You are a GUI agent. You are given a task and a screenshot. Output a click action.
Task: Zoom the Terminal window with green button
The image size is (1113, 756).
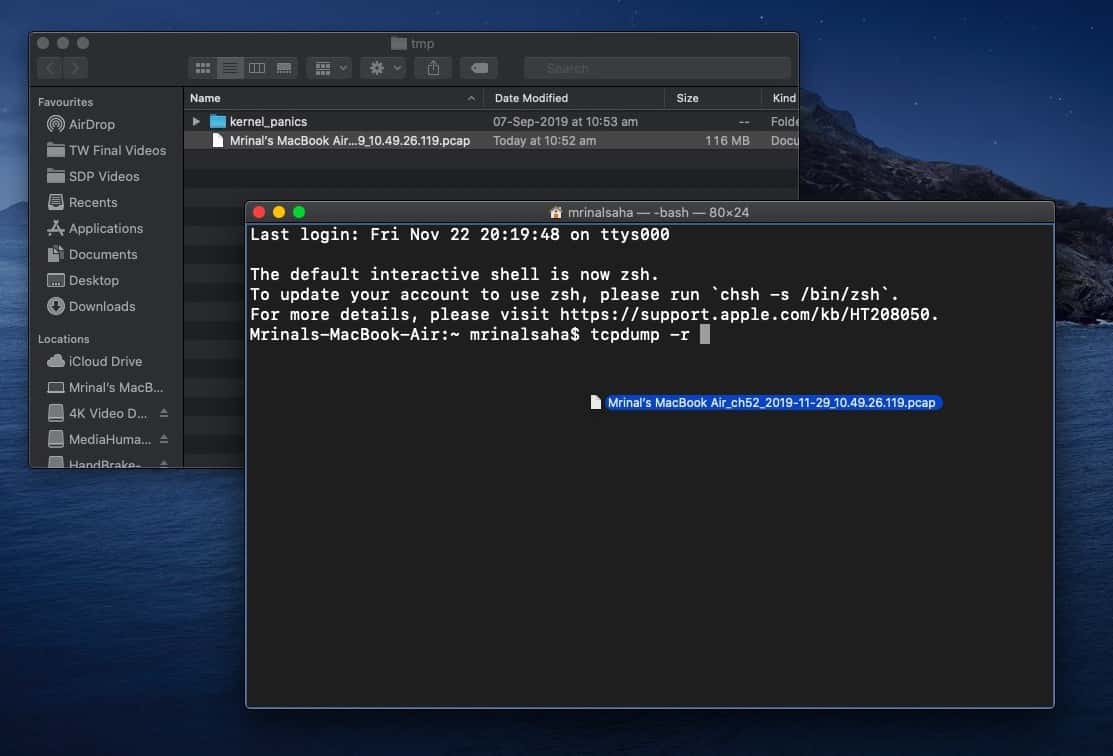click(x=299, y=212)
